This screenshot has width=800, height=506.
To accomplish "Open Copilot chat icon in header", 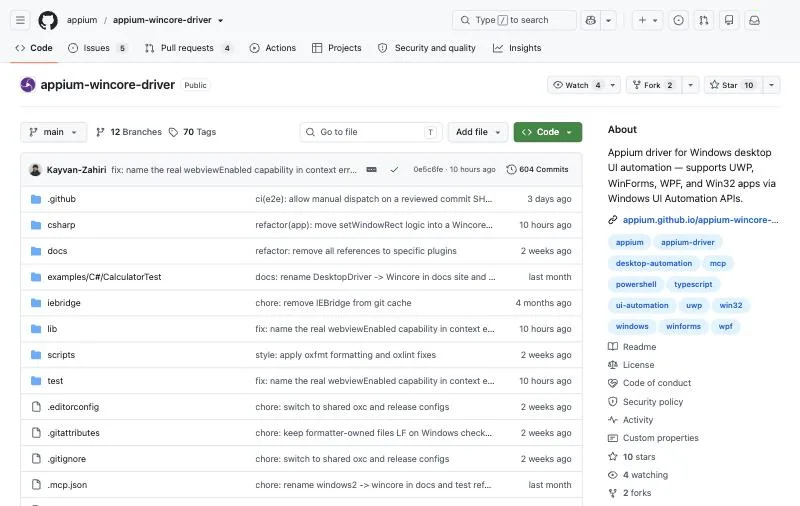I will [x=591, y=20].
